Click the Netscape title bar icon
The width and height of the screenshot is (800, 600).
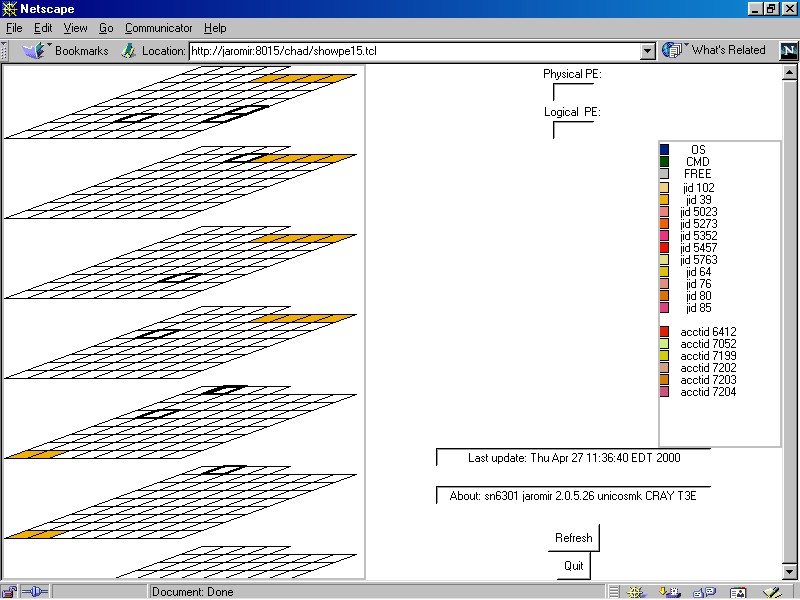coord(10,9)
